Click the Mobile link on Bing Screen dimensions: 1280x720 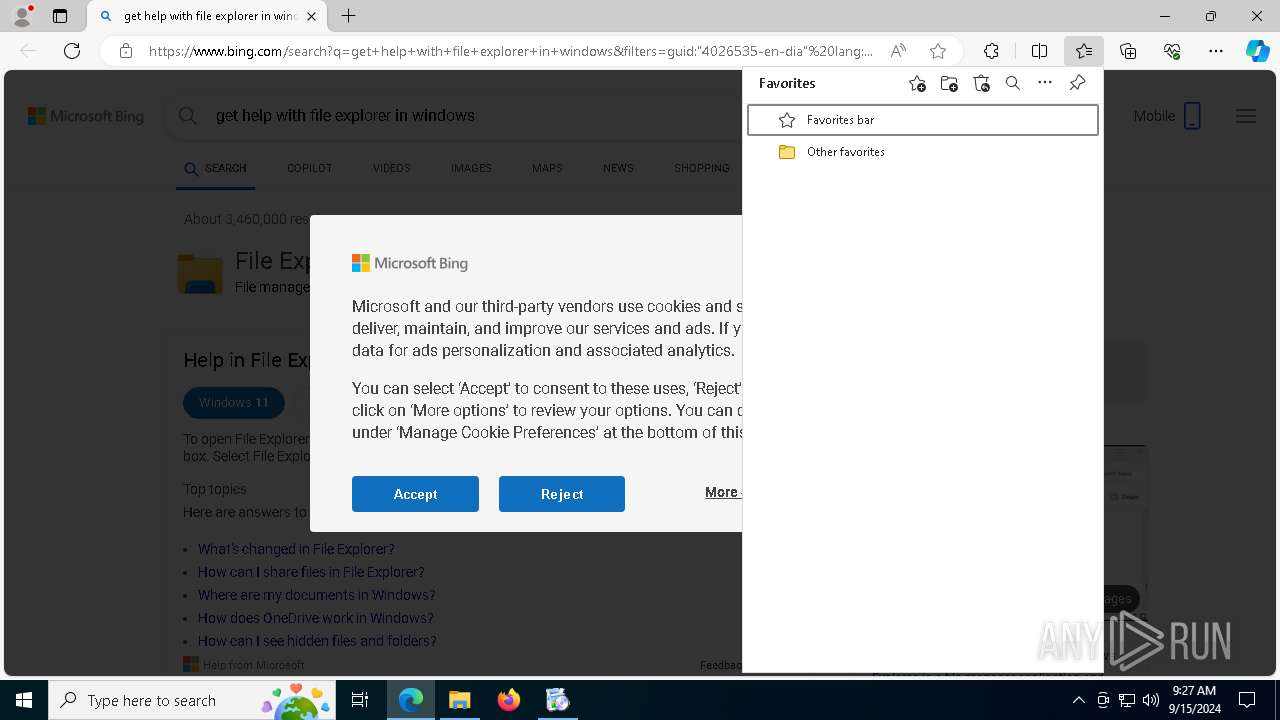click(x=1167, y=116)
